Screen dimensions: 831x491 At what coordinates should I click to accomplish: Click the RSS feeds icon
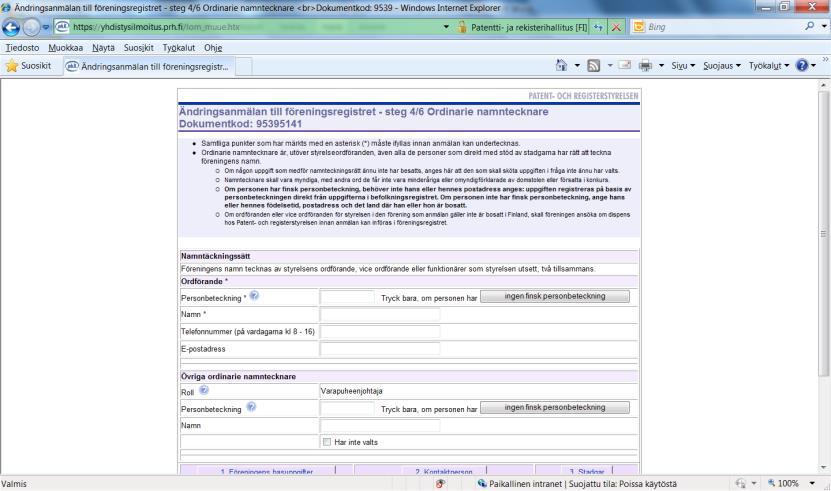594,66
